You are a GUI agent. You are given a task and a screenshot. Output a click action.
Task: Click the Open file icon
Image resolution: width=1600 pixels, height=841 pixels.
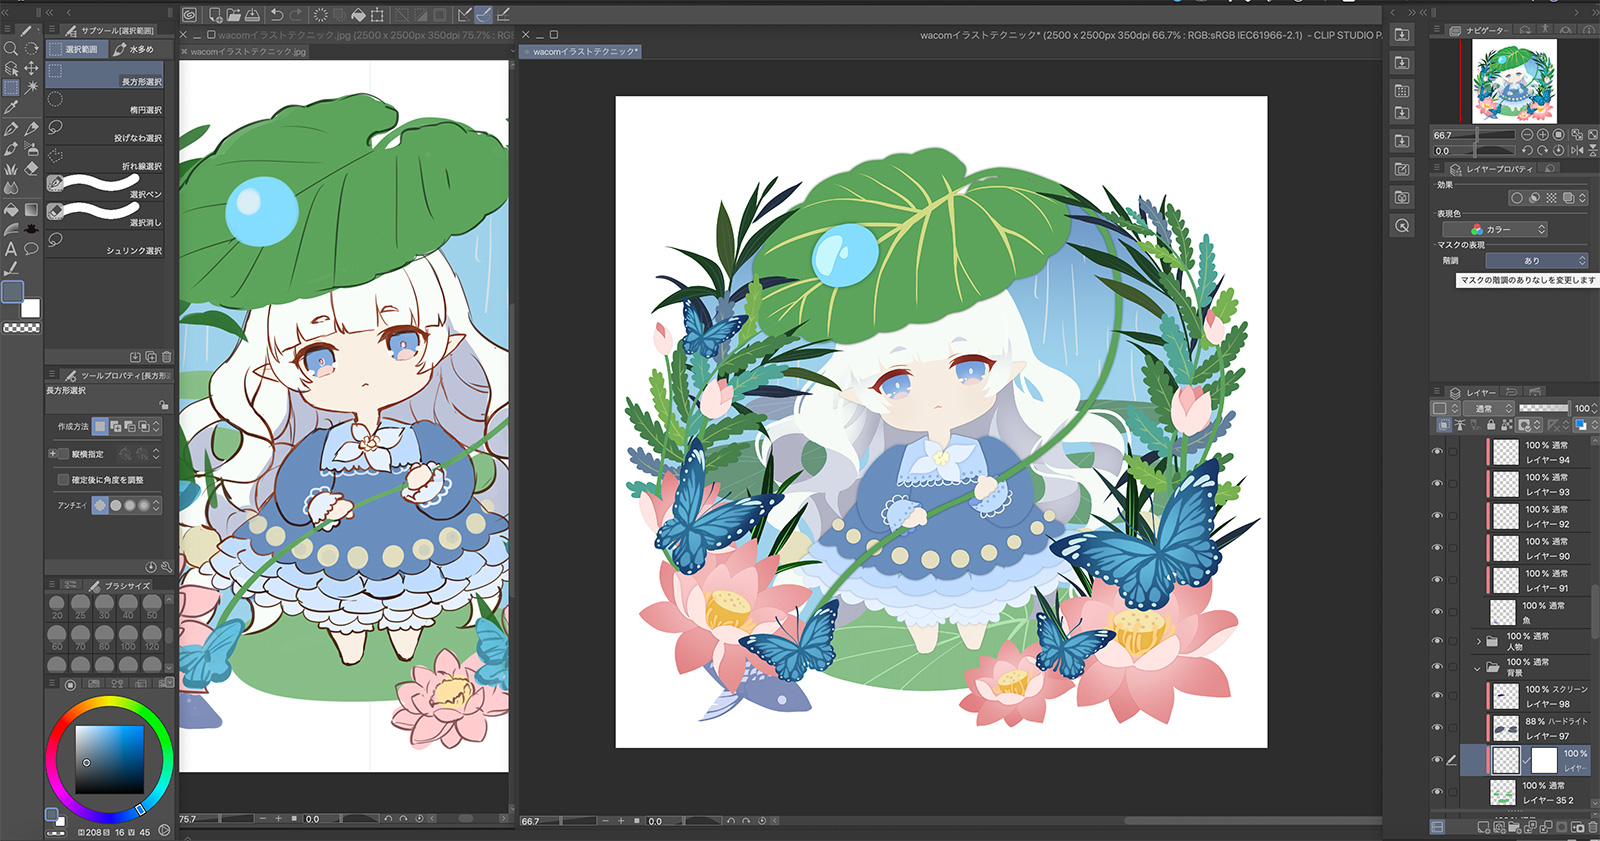click(234, 15)
